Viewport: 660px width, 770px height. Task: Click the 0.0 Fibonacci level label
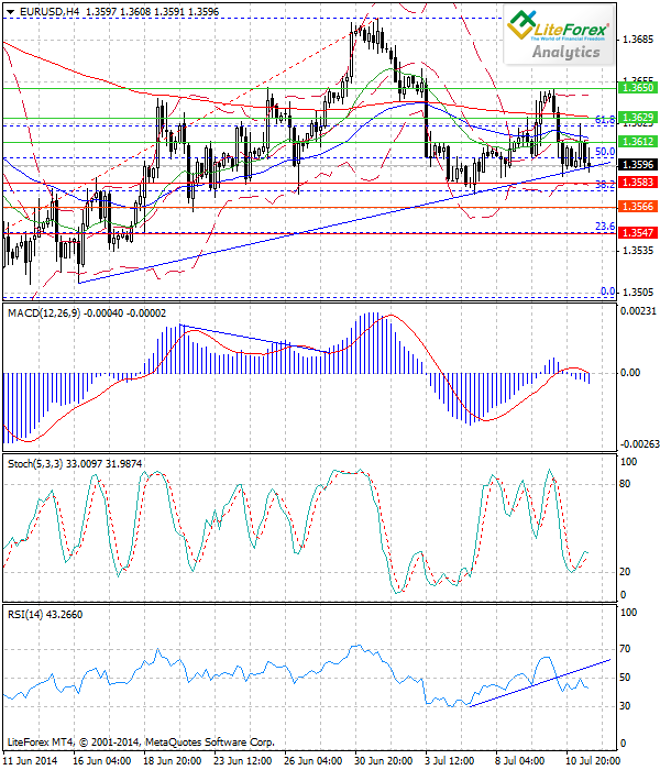coord(607,292)
